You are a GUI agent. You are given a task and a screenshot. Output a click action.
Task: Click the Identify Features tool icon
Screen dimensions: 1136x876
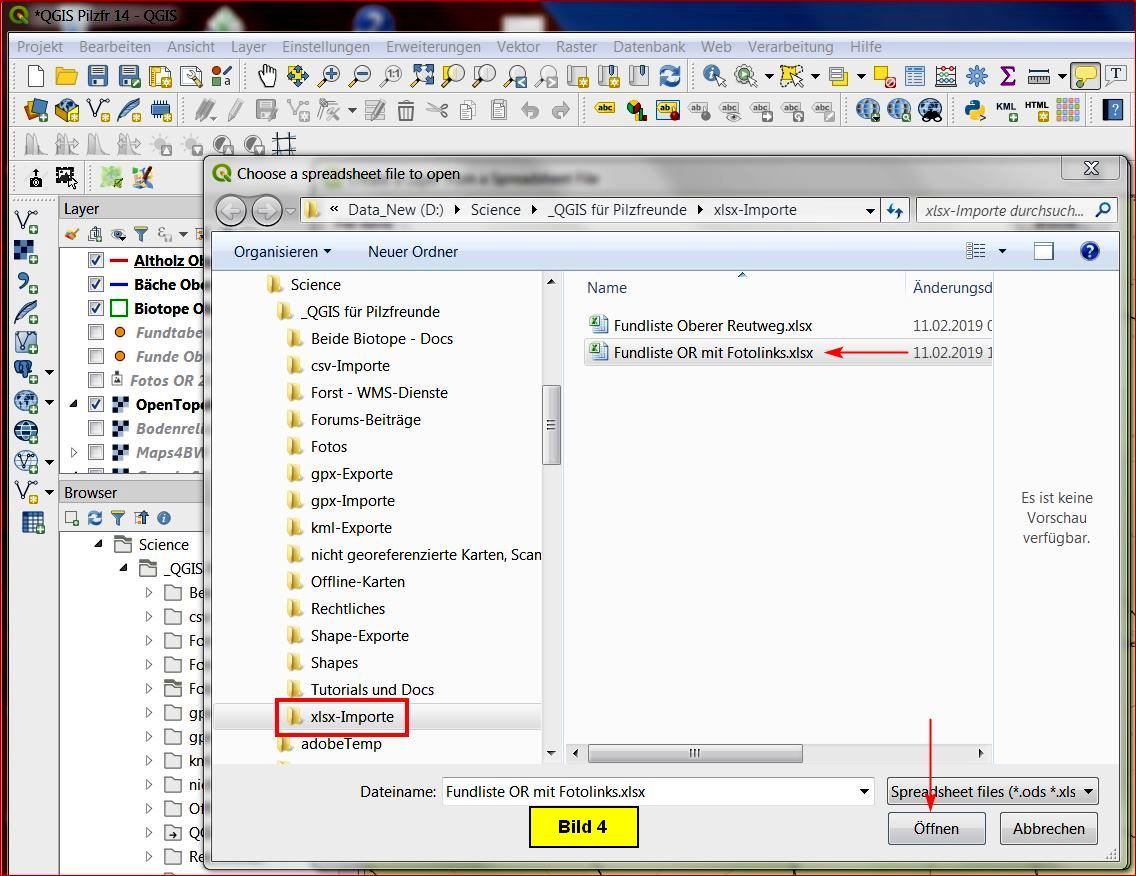[713, 76]
